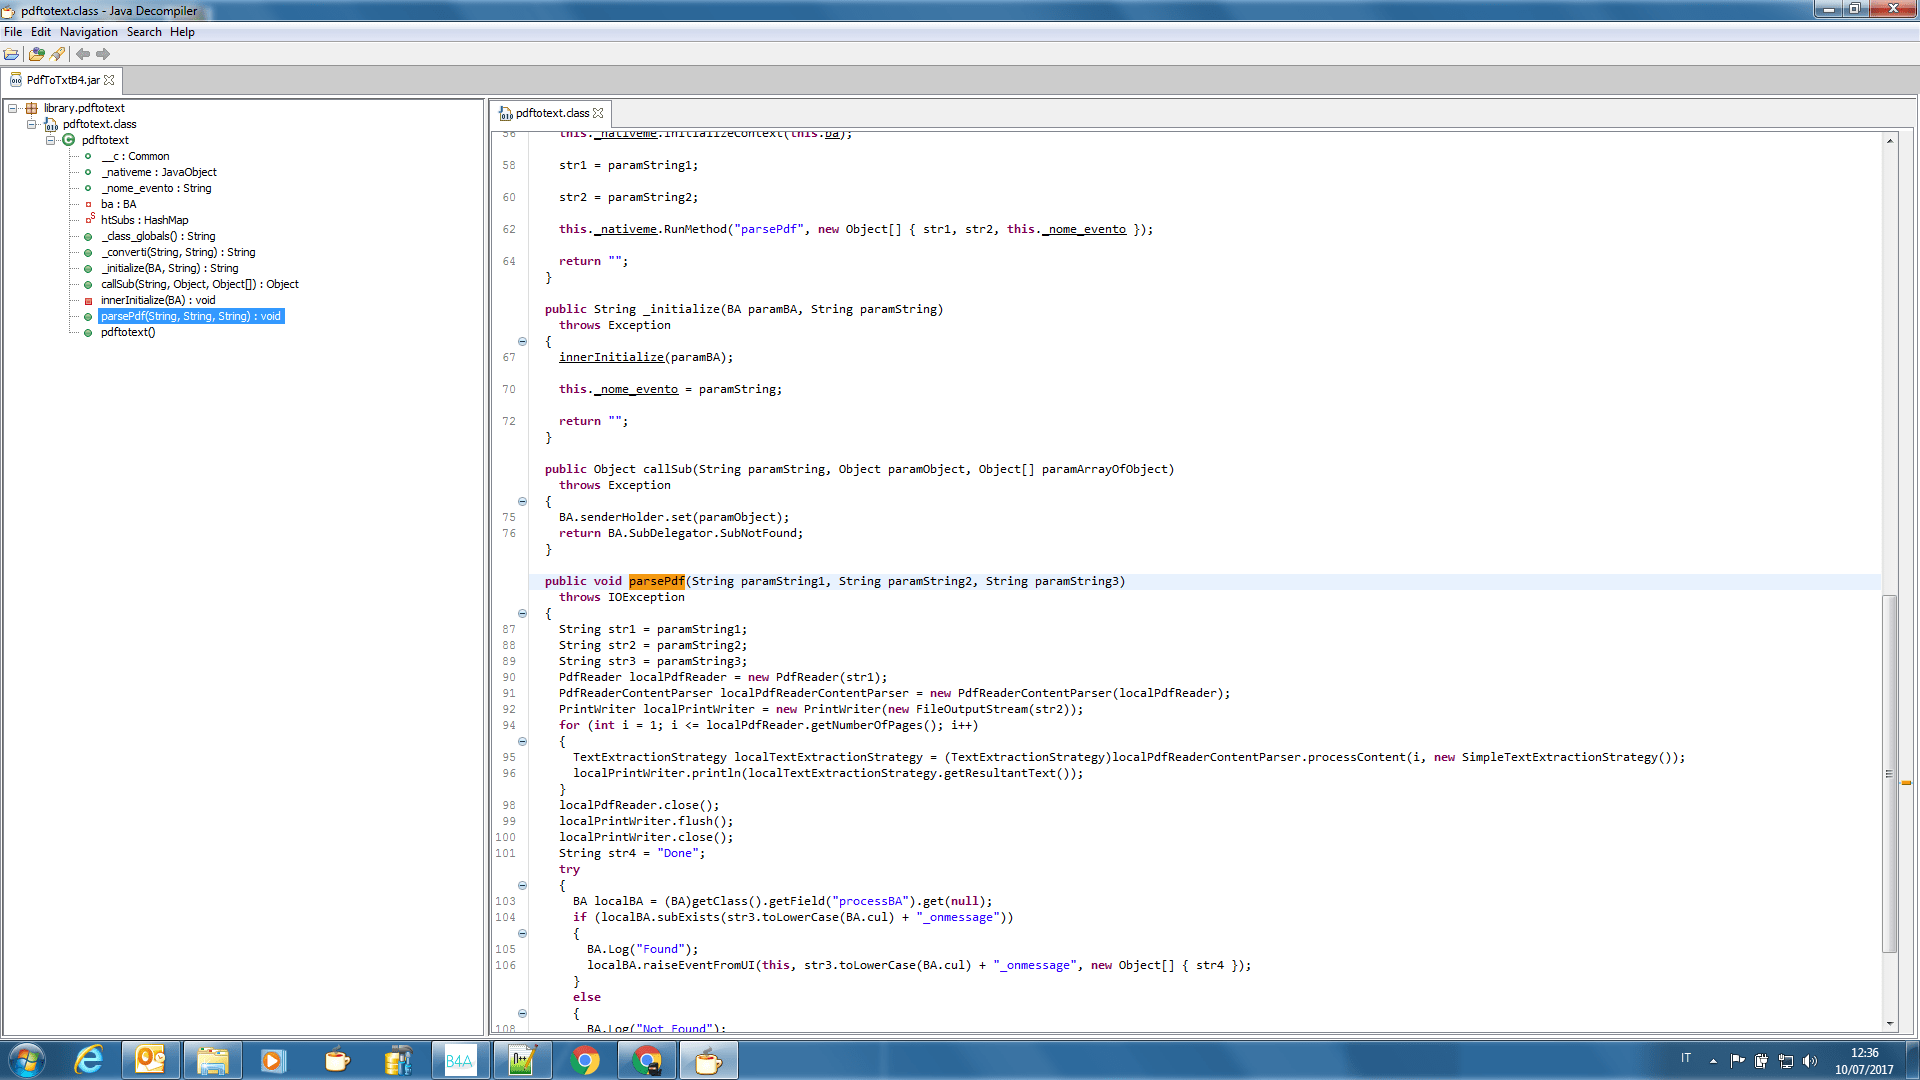This screenshot has height=1080, width=1920.
Task: Click the Navigate Back arrow icon
Action: [x=83, y=54]
